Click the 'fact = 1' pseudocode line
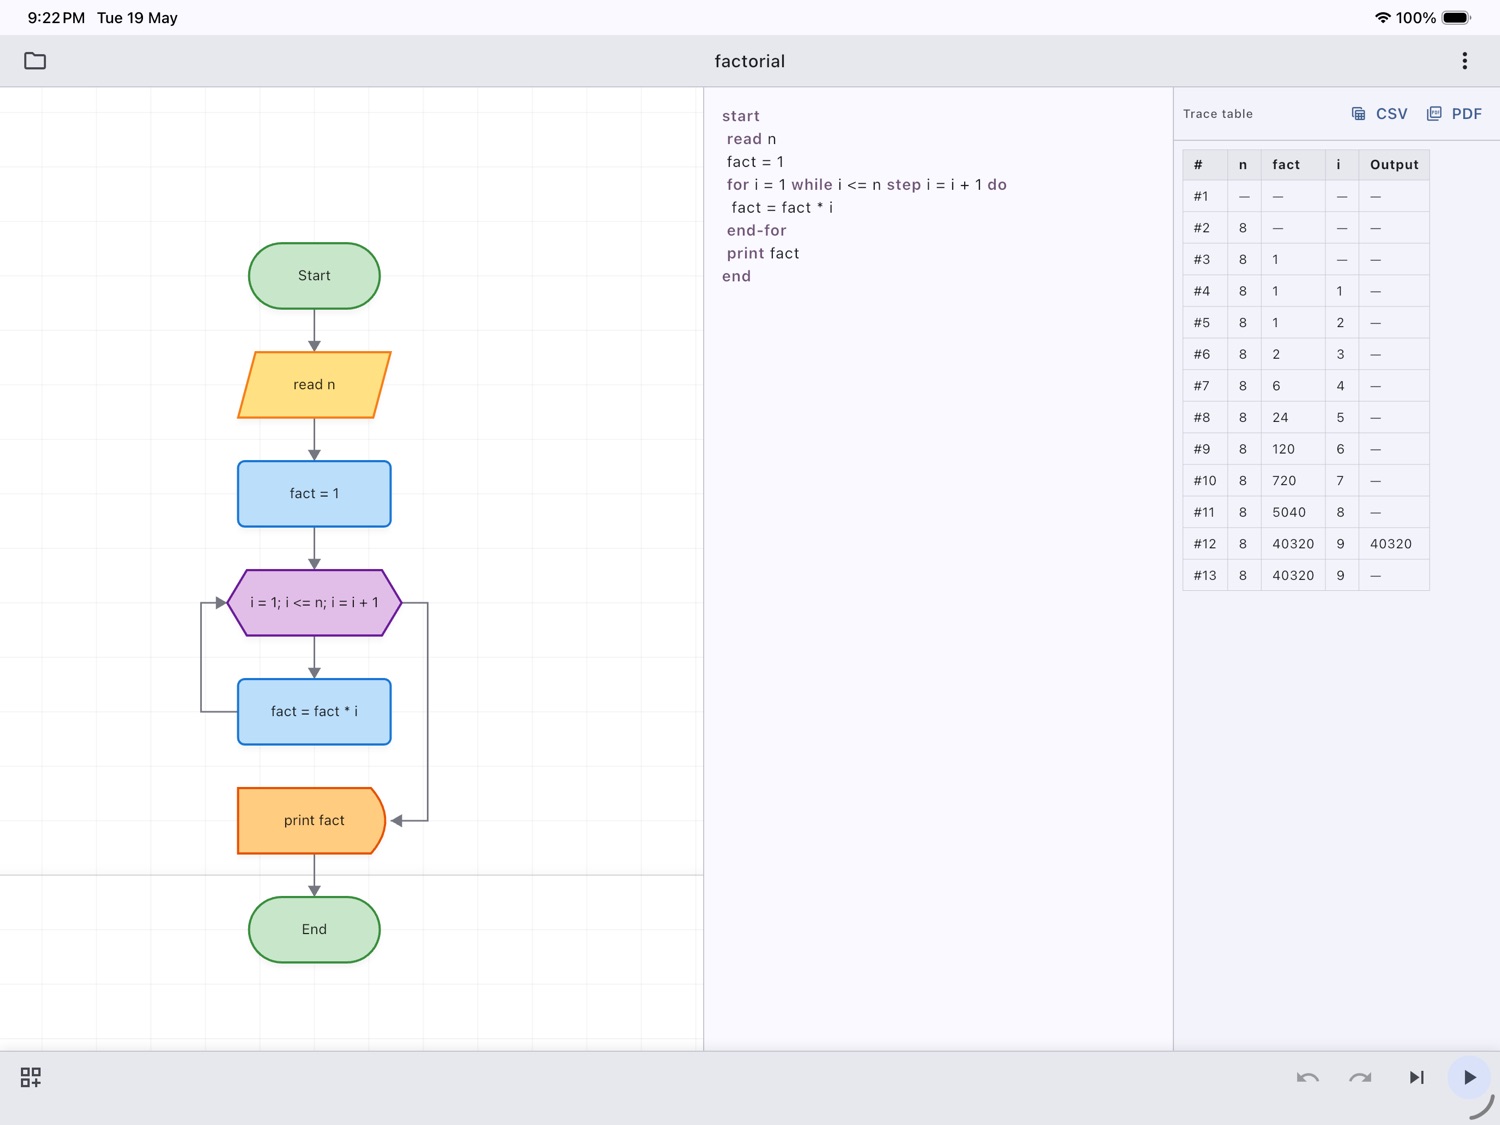This screenshot has width=1500, height=1125. 755,162
